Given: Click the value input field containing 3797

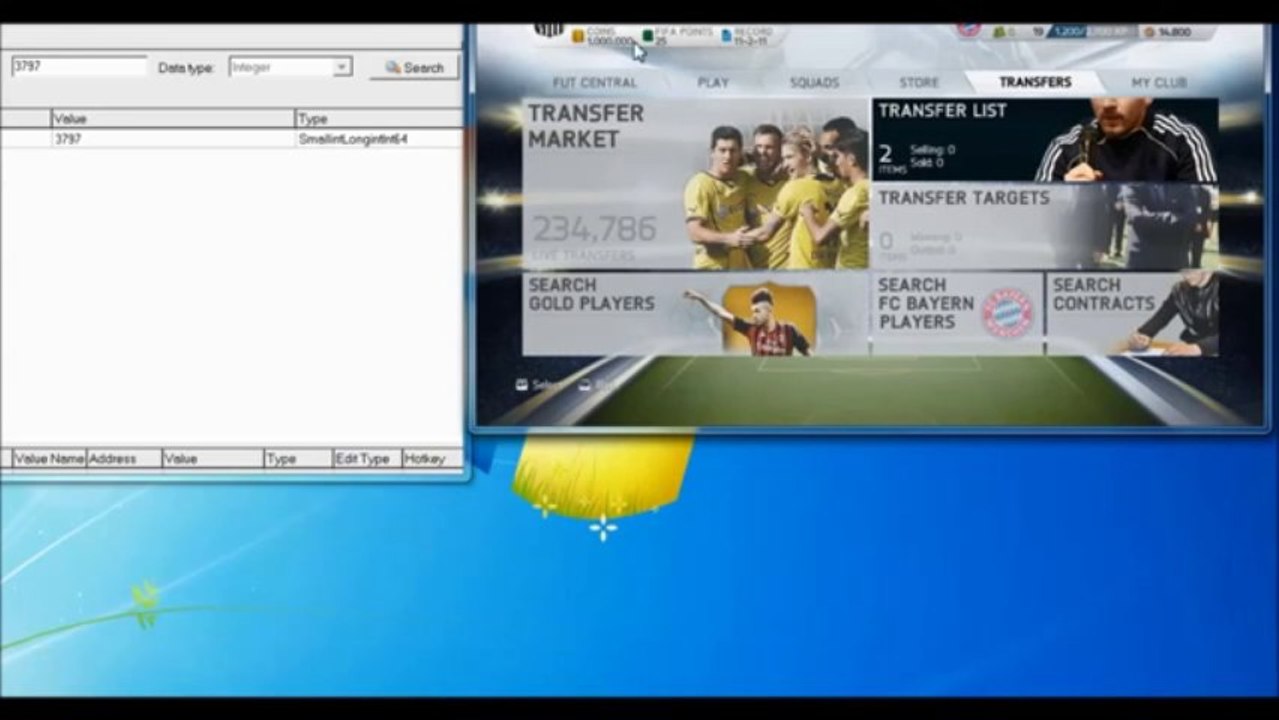Looking at the screenshot, I should pyautogui.click(x=79, y=66).
